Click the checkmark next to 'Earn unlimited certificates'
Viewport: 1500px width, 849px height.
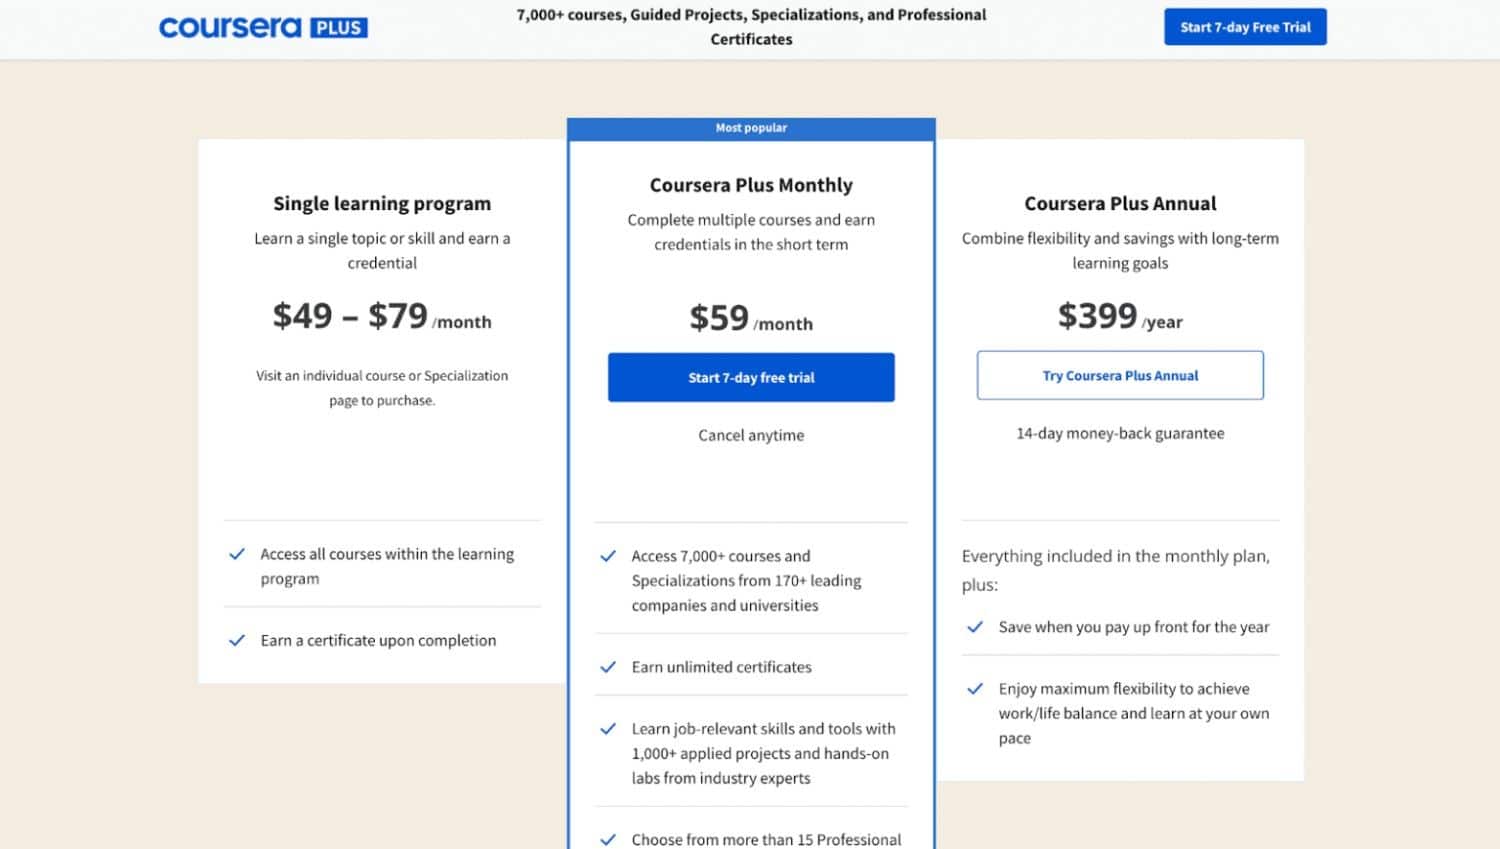point(607,666)
